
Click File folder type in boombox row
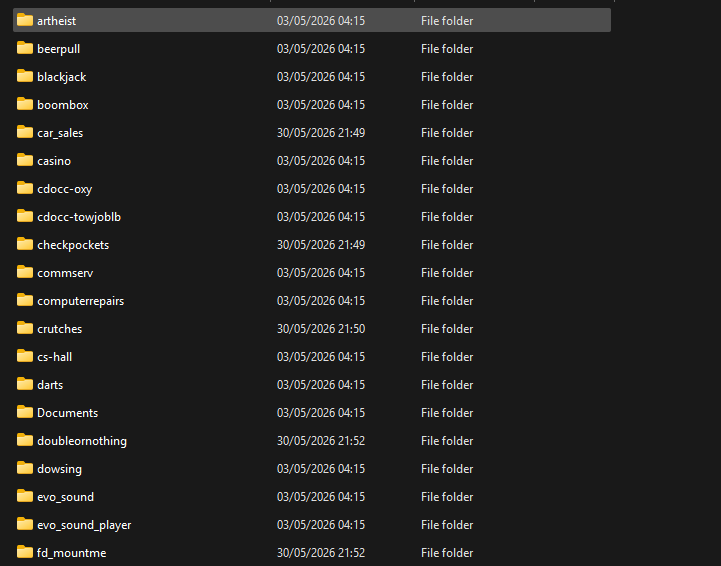pos(447,105)
